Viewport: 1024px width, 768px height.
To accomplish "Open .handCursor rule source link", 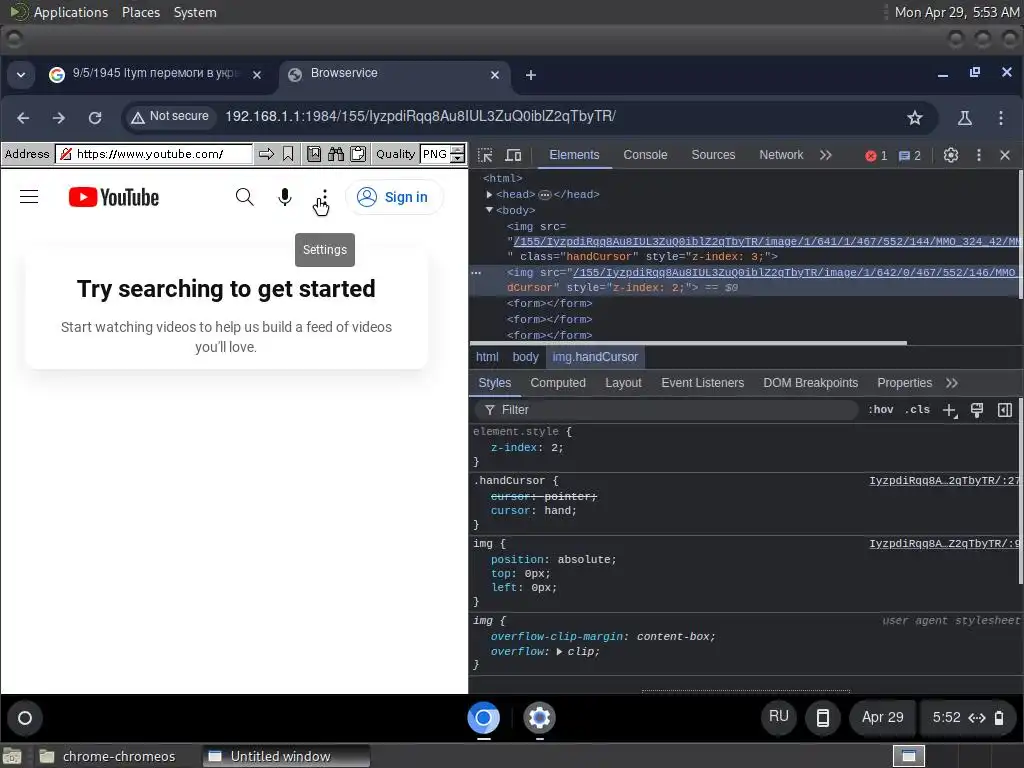I will (x=944, y=481).
